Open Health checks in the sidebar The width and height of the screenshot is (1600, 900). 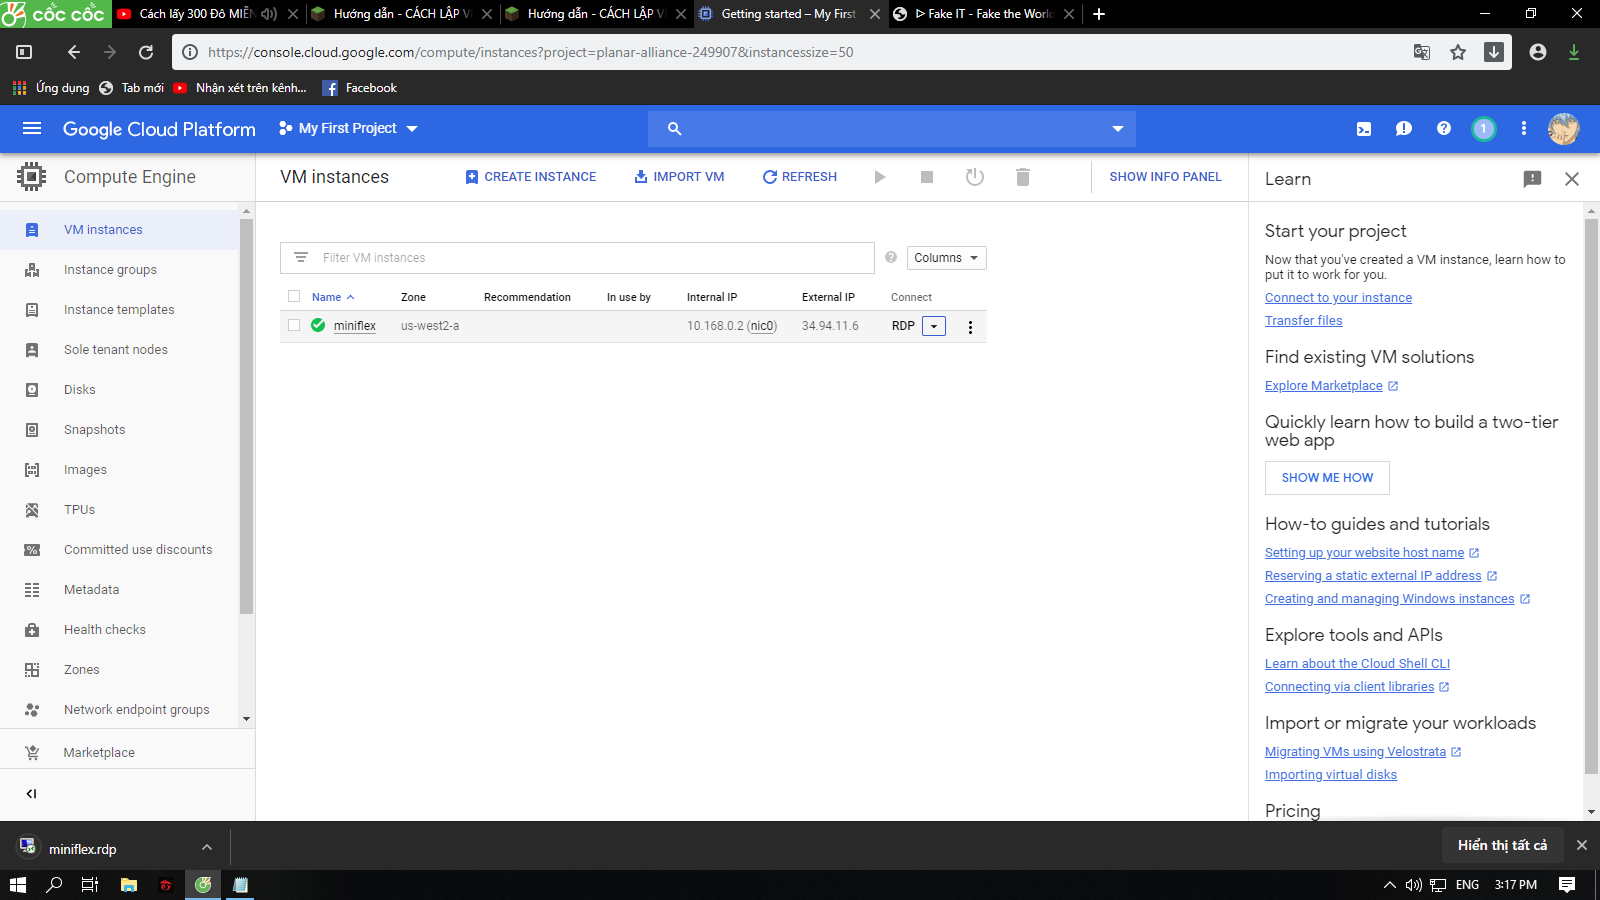pyautogui.click(x=120, y=630)
